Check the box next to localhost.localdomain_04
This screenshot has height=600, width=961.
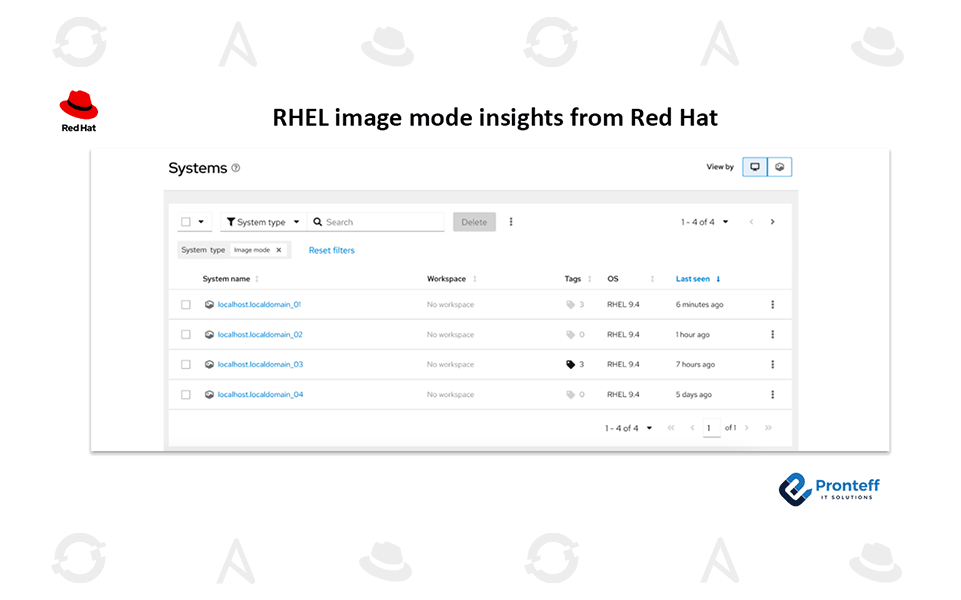(x=186, y=395)
